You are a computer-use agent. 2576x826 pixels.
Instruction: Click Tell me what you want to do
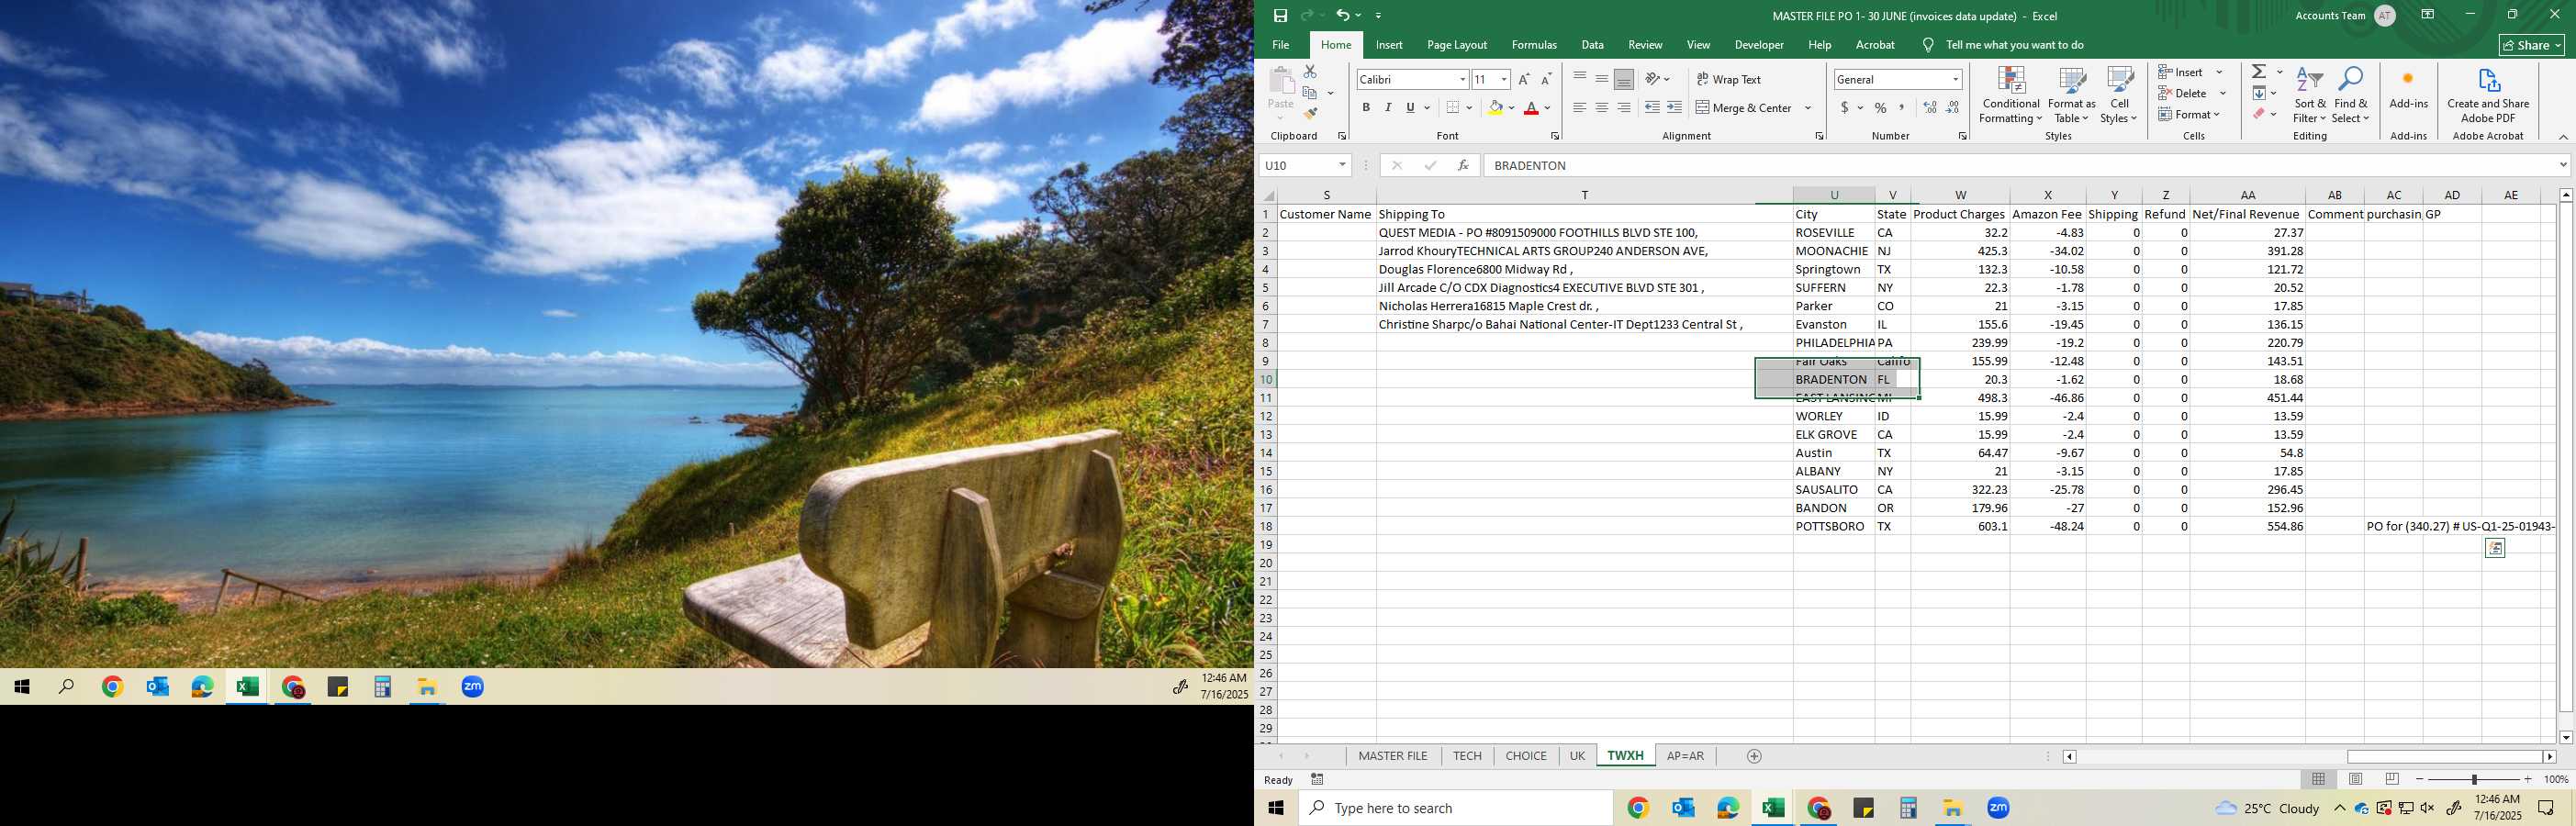[x=2014, y=45]
